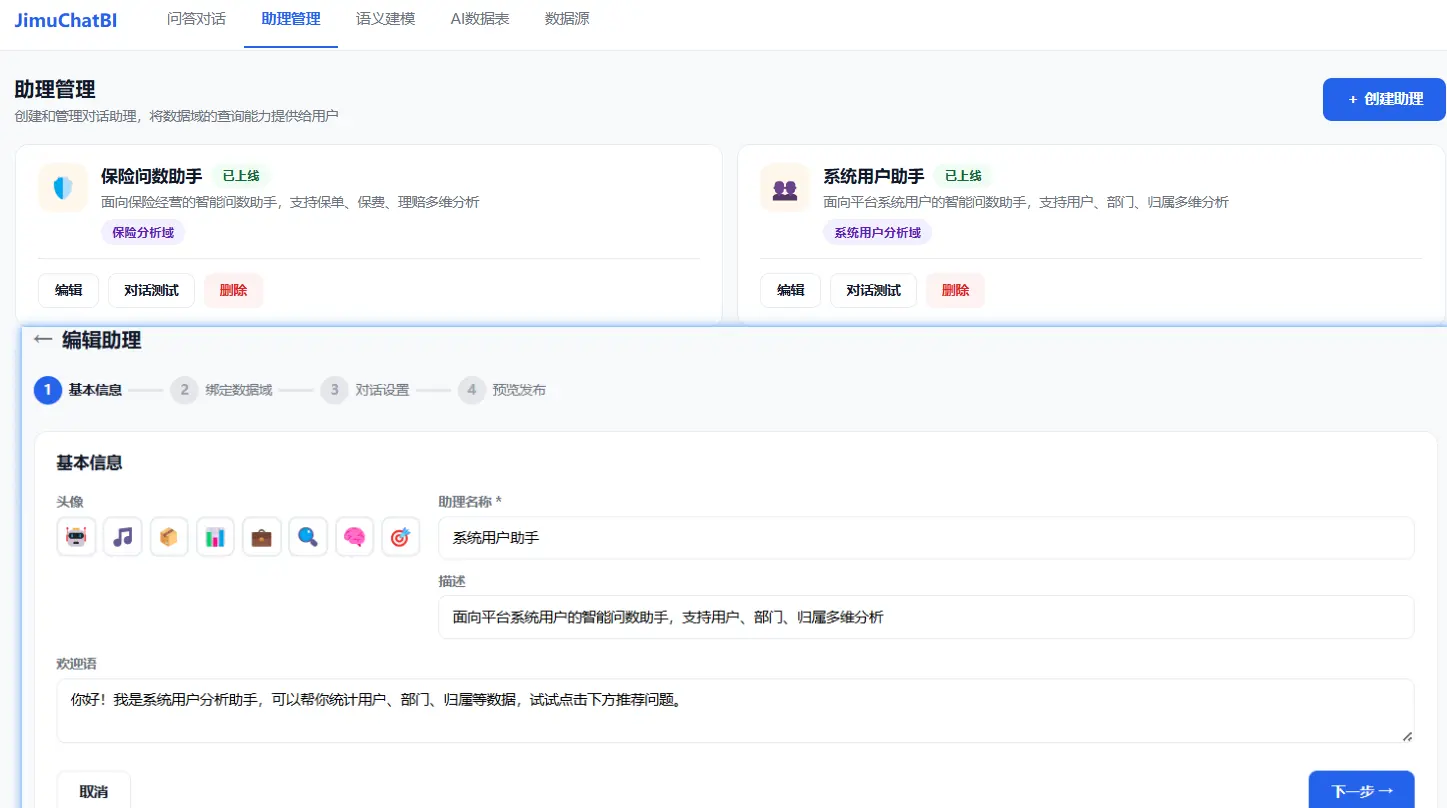Jump to step 4 预览发布
Screen dimensions: 1447x808
click(502, 390)
